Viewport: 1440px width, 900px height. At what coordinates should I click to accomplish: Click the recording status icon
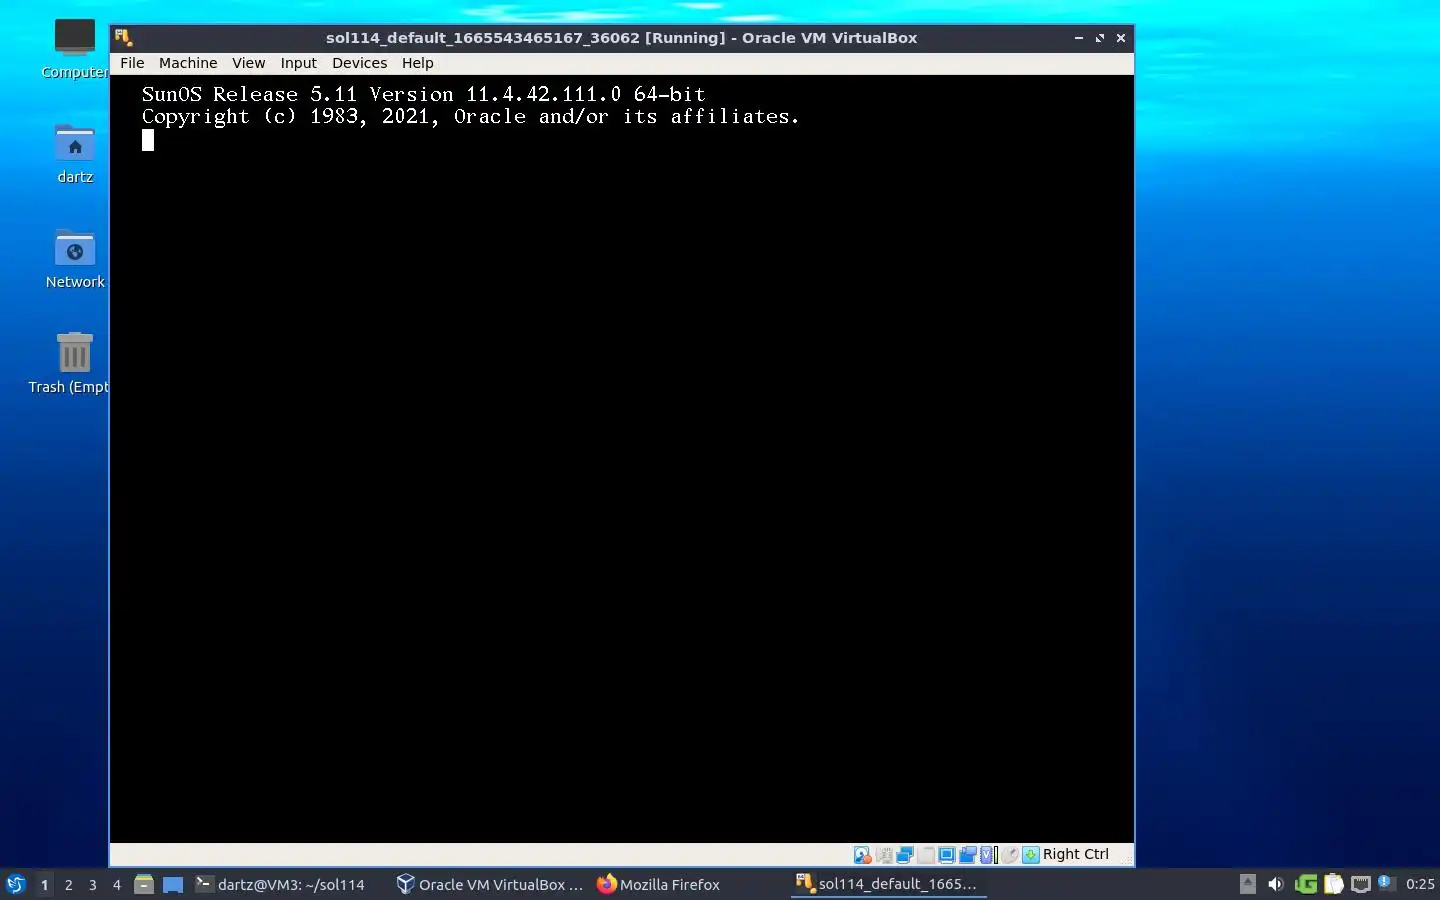tap(1010, 855)
